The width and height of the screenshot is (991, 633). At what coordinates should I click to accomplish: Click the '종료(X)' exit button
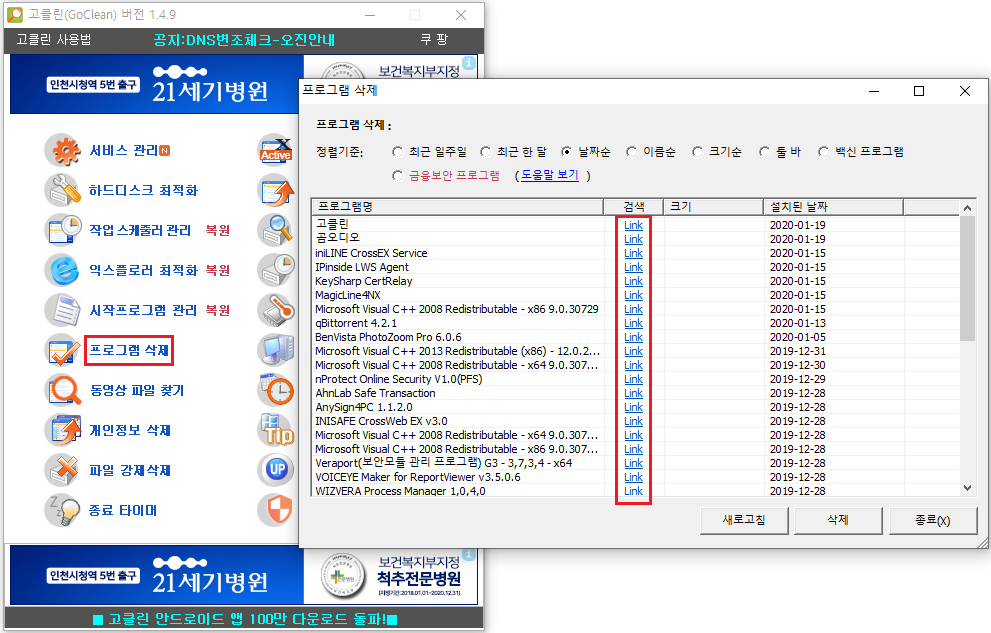click(933, 520)
